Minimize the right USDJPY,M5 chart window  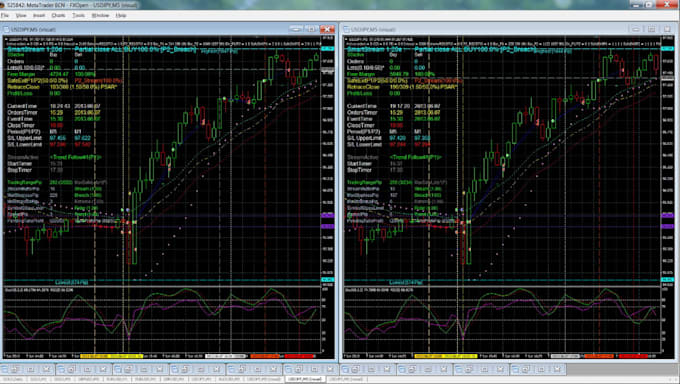[636, 29]
